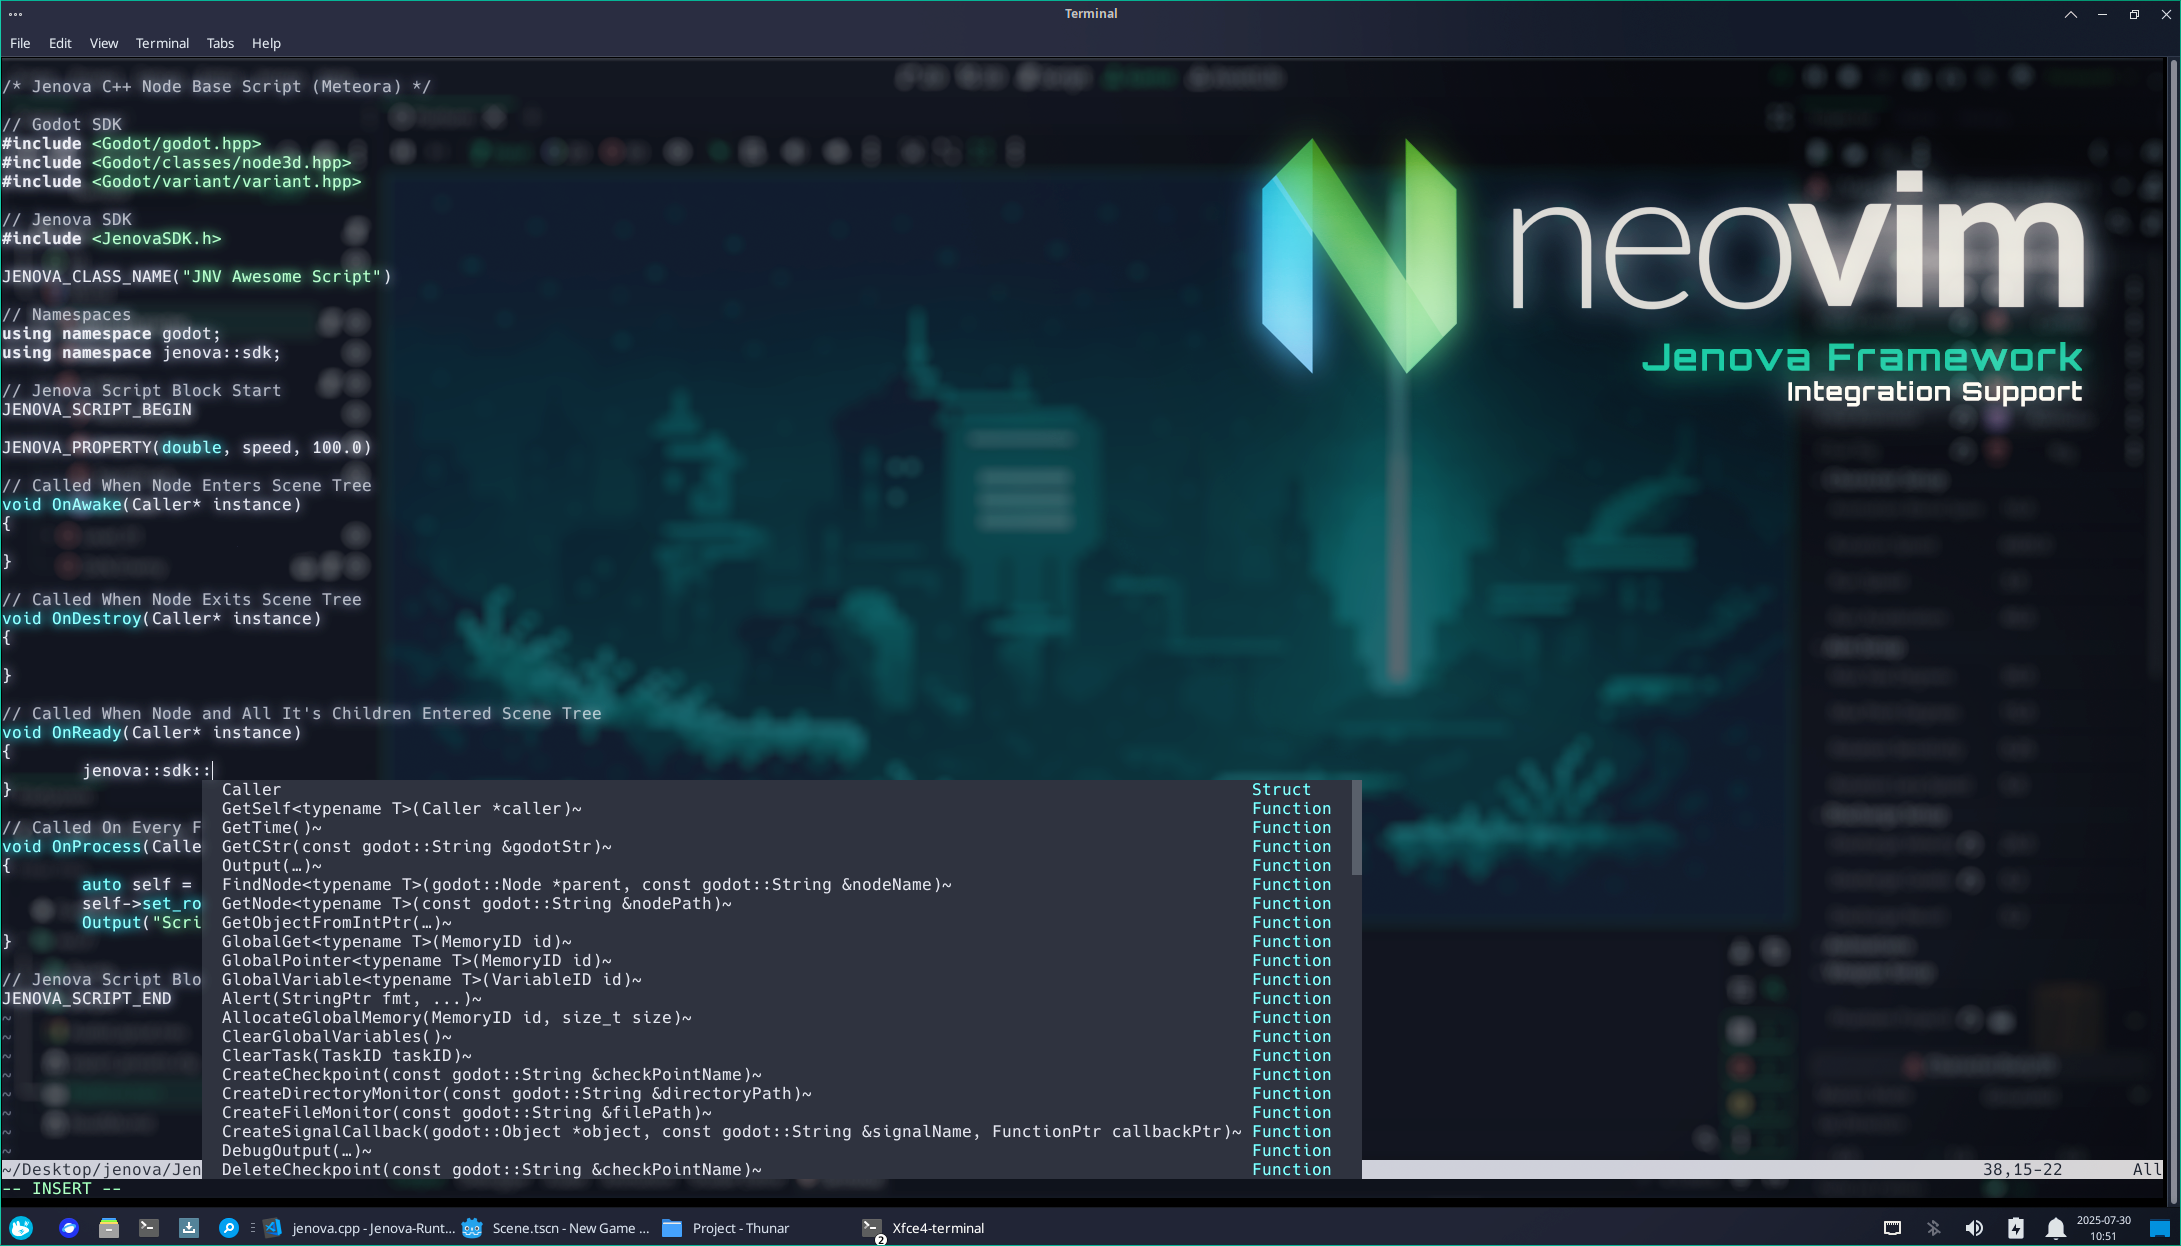Minimize the Terminal window
This screenshot has width=2181, height=1246.
pos(2102,14)
